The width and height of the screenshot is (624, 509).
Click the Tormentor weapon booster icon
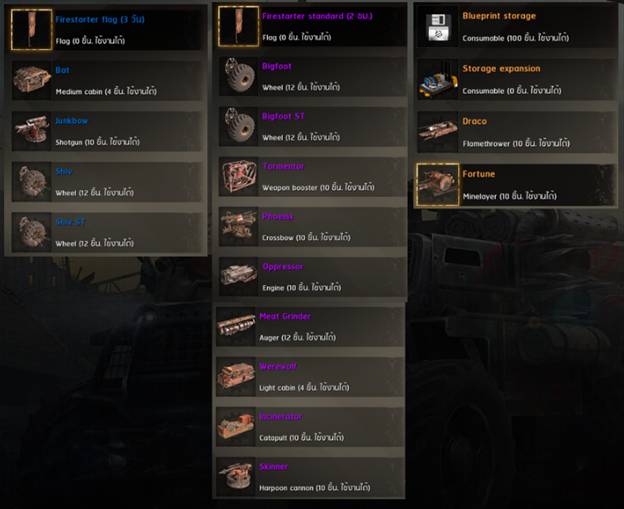[239, 176]
